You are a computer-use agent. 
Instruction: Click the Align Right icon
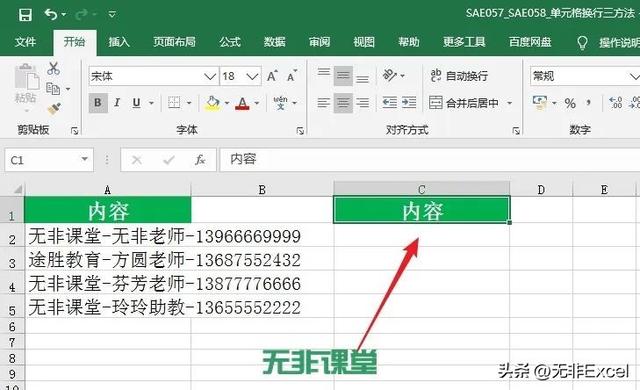point(362,103)
